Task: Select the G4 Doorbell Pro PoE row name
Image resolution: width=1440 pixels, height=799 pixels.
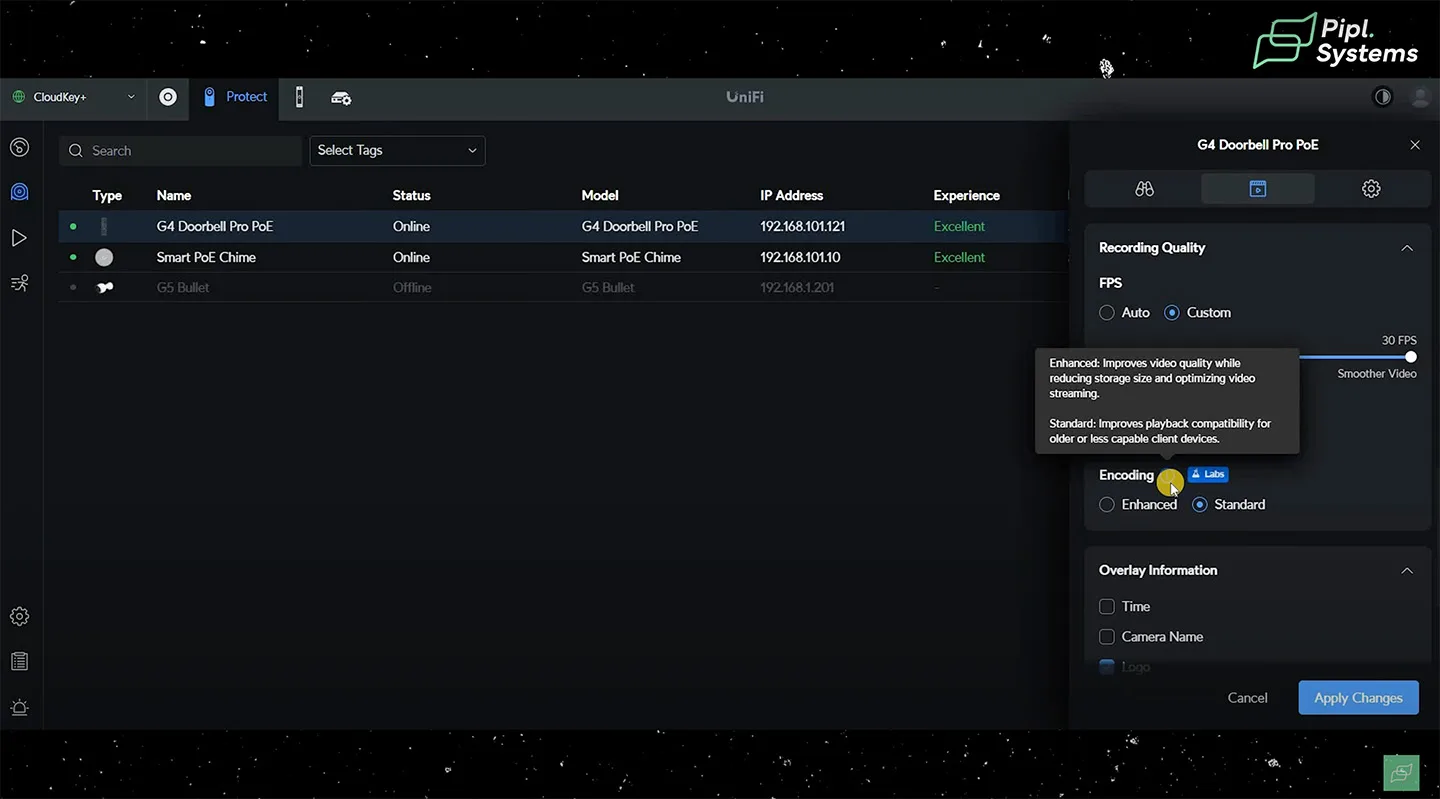Action: tap(215, 227)
